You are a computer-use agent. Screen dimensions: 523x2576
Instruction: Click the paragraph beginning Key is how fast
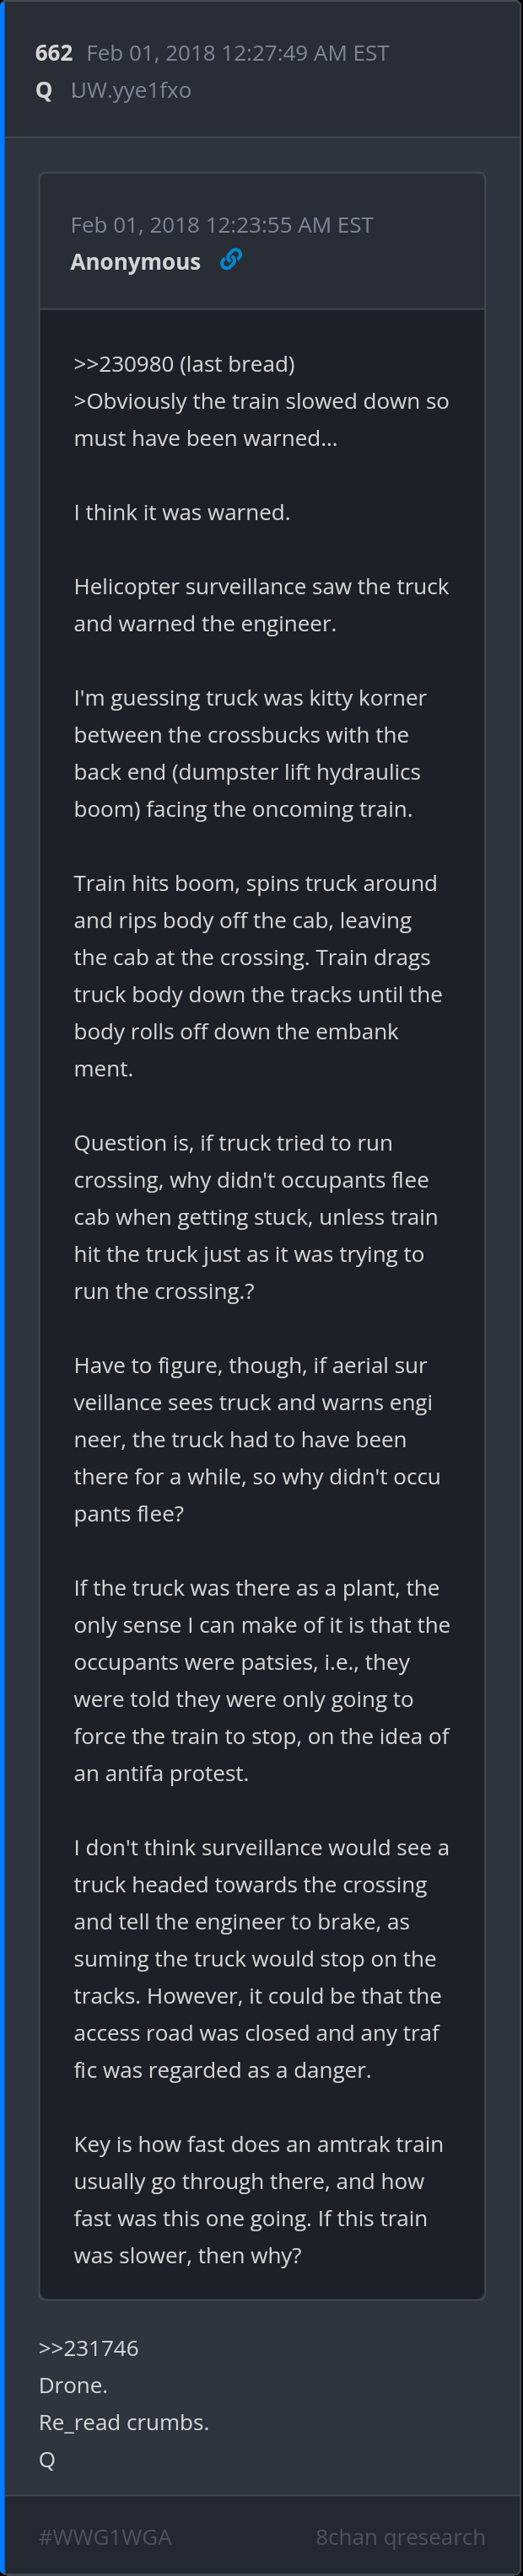(x=258, y=2199)
